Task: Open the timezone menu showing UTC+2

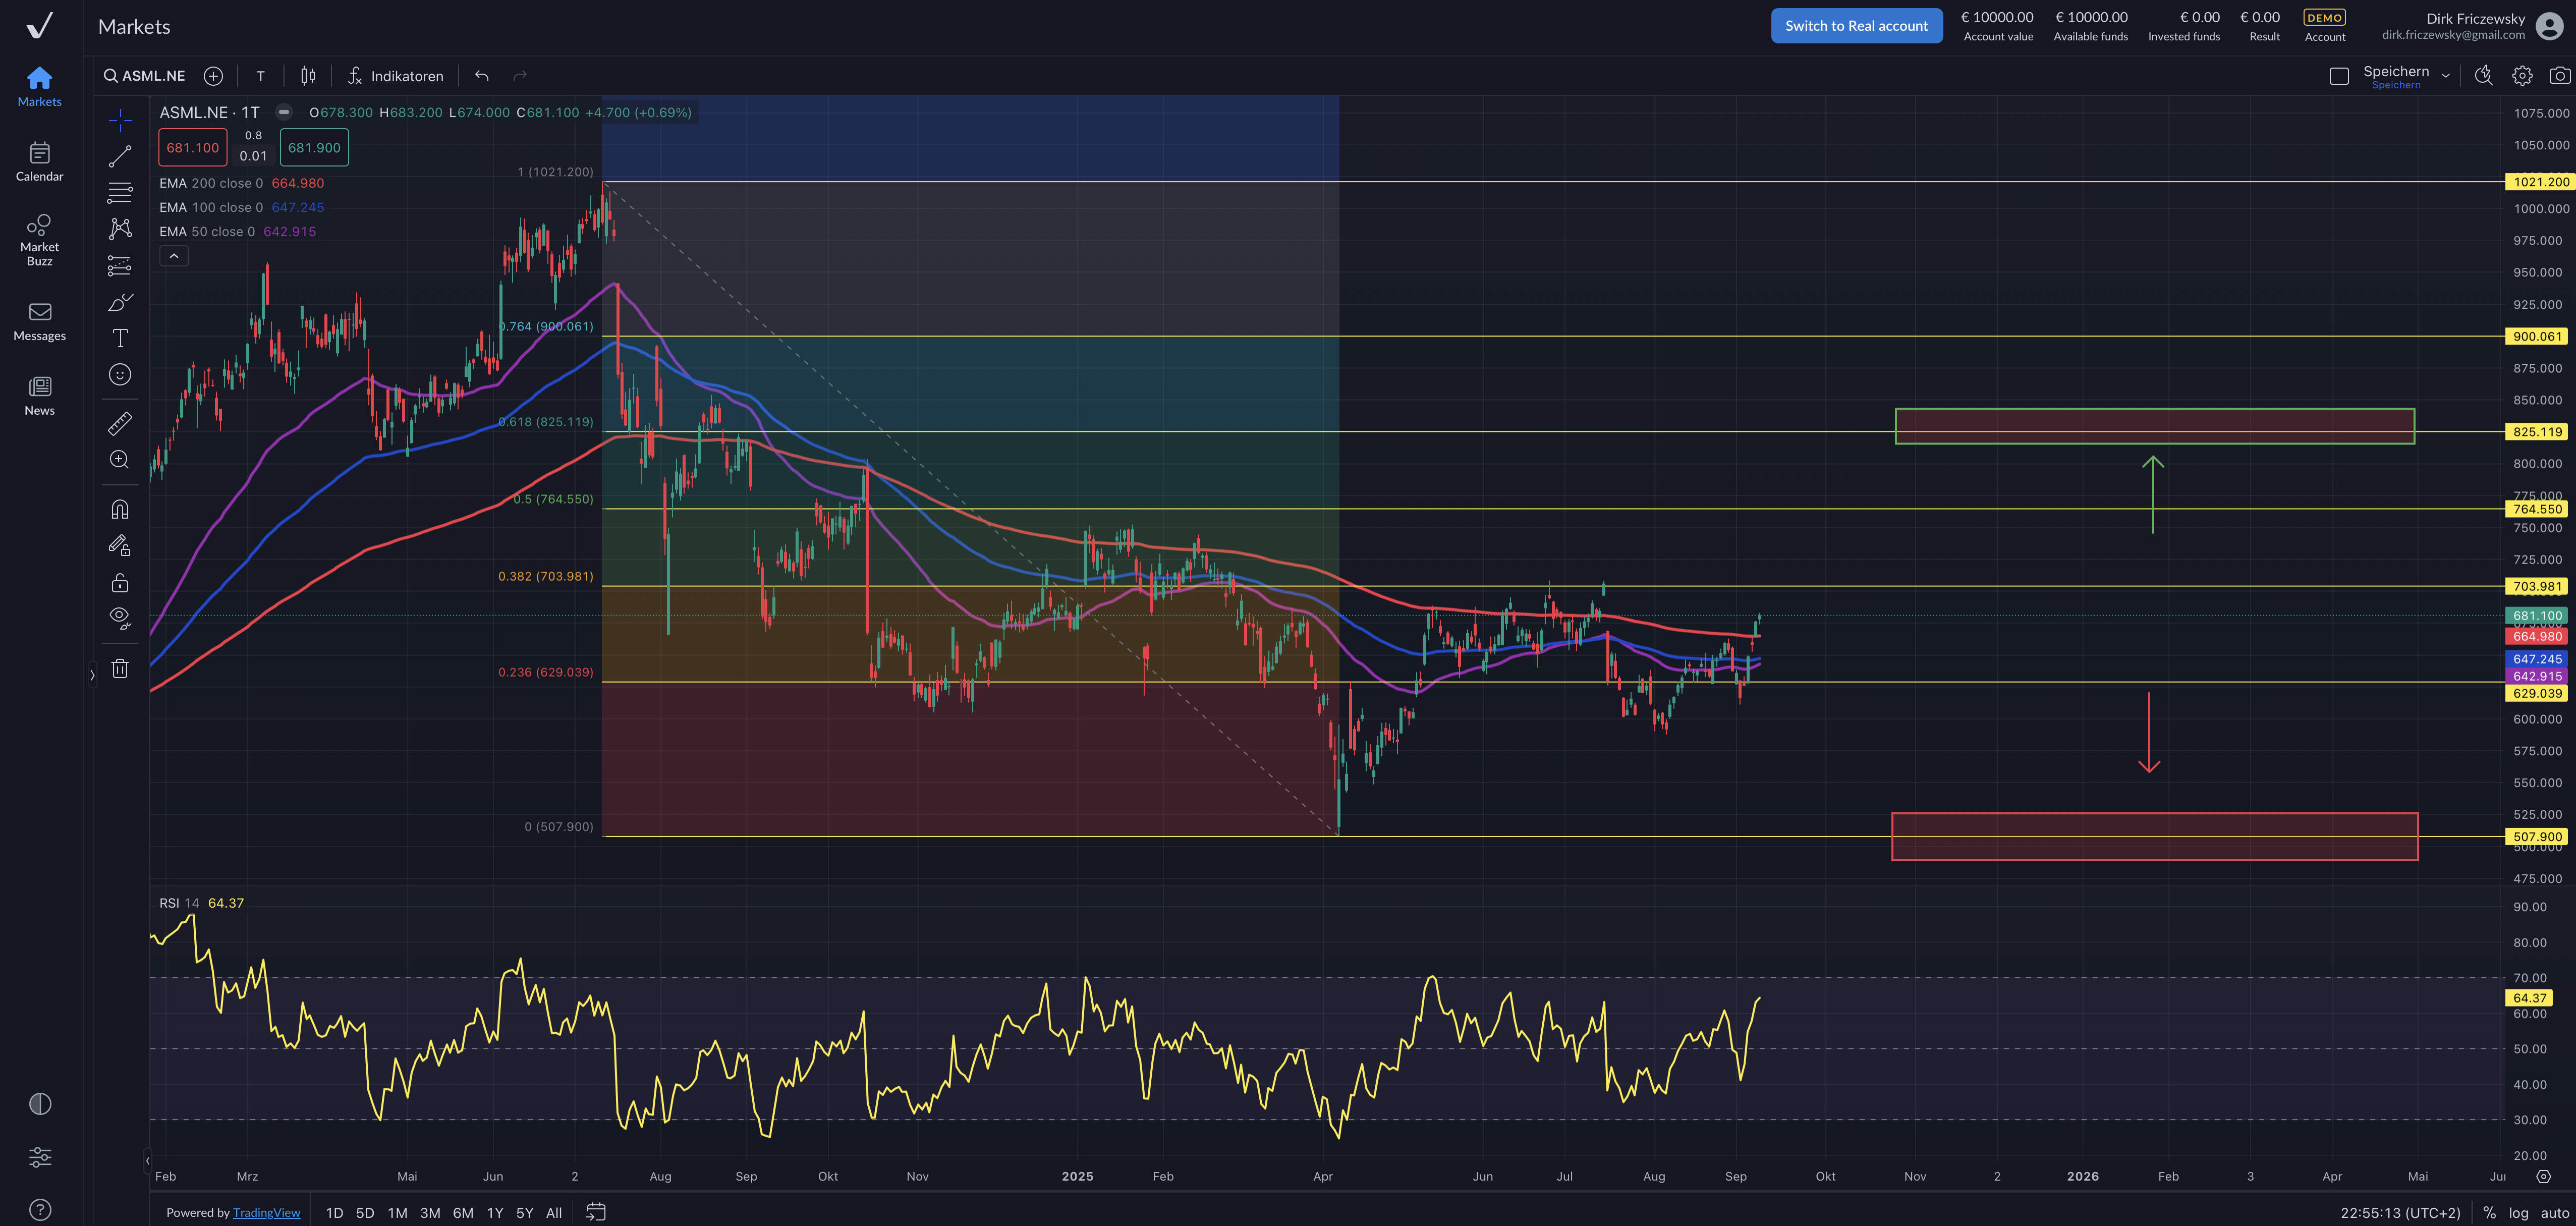Action: pyautogui.click(x=2400, y=1213)
